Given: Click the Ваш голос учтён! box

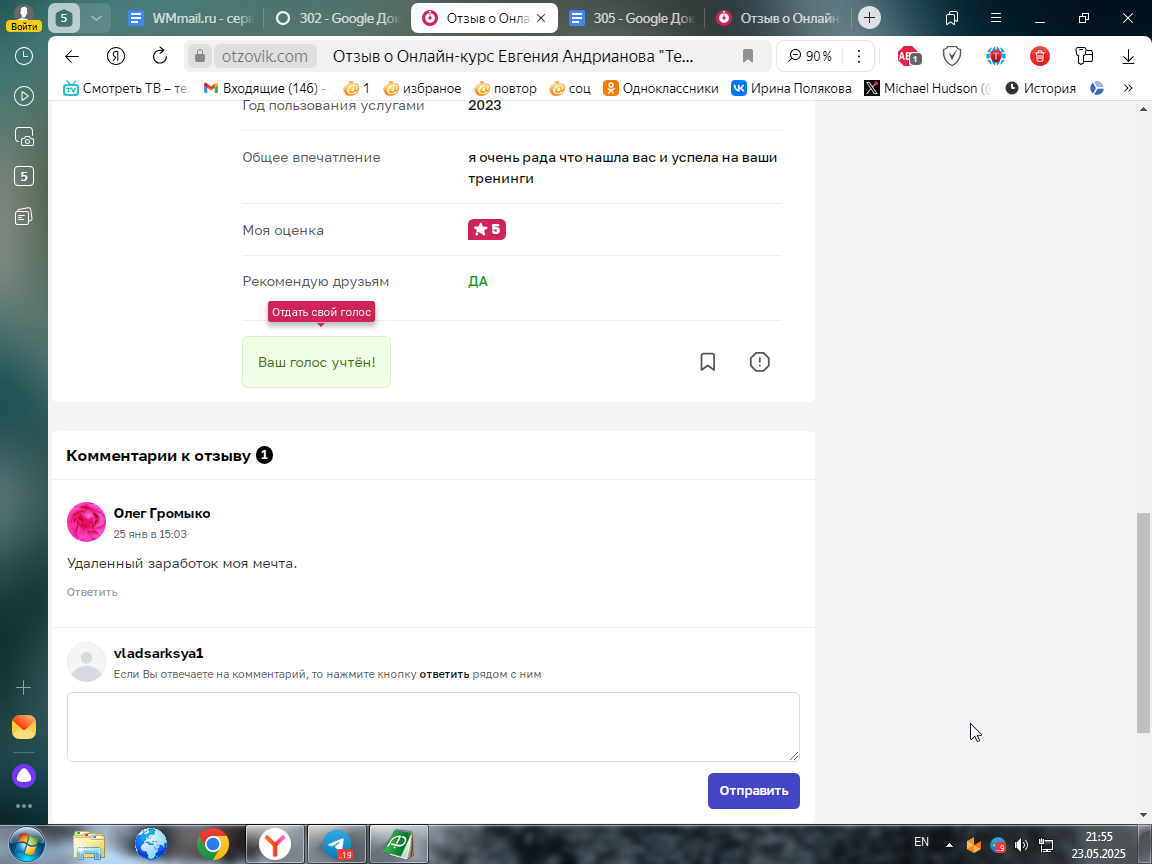Looking at the screenshot, I should coord(317,361).
